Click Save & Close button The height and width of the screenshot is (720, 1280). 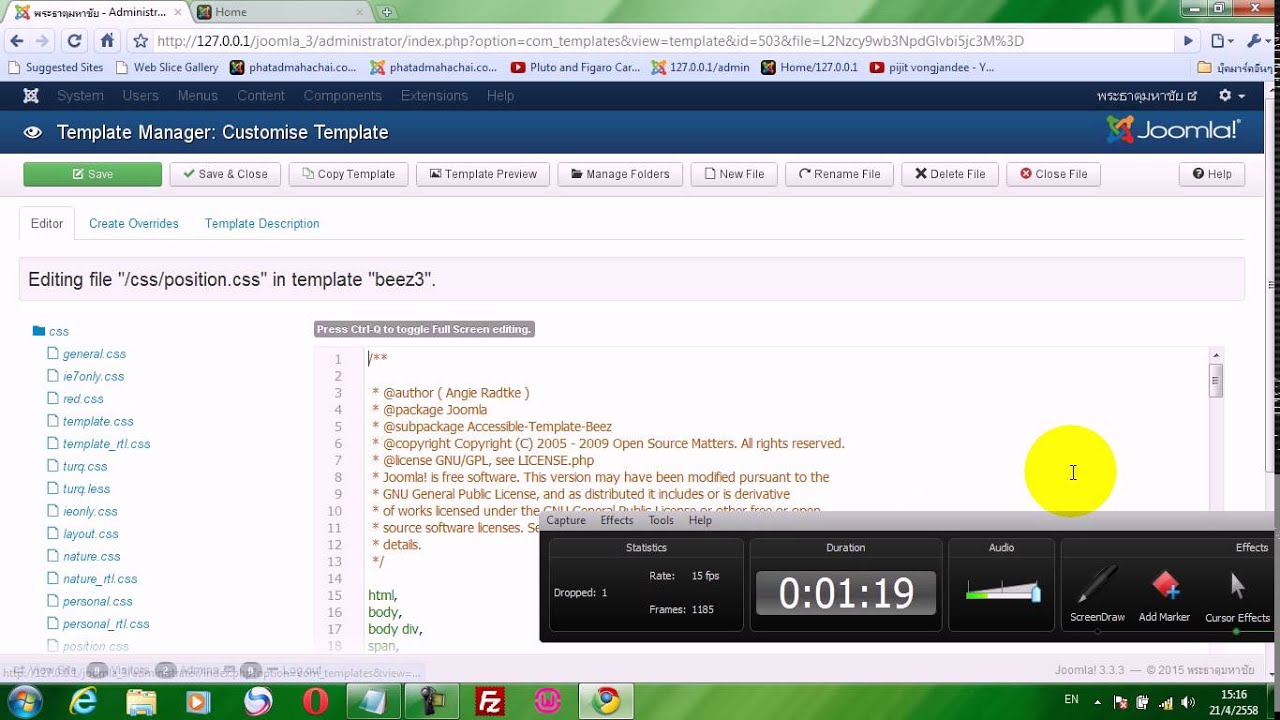tap(225, 174)
